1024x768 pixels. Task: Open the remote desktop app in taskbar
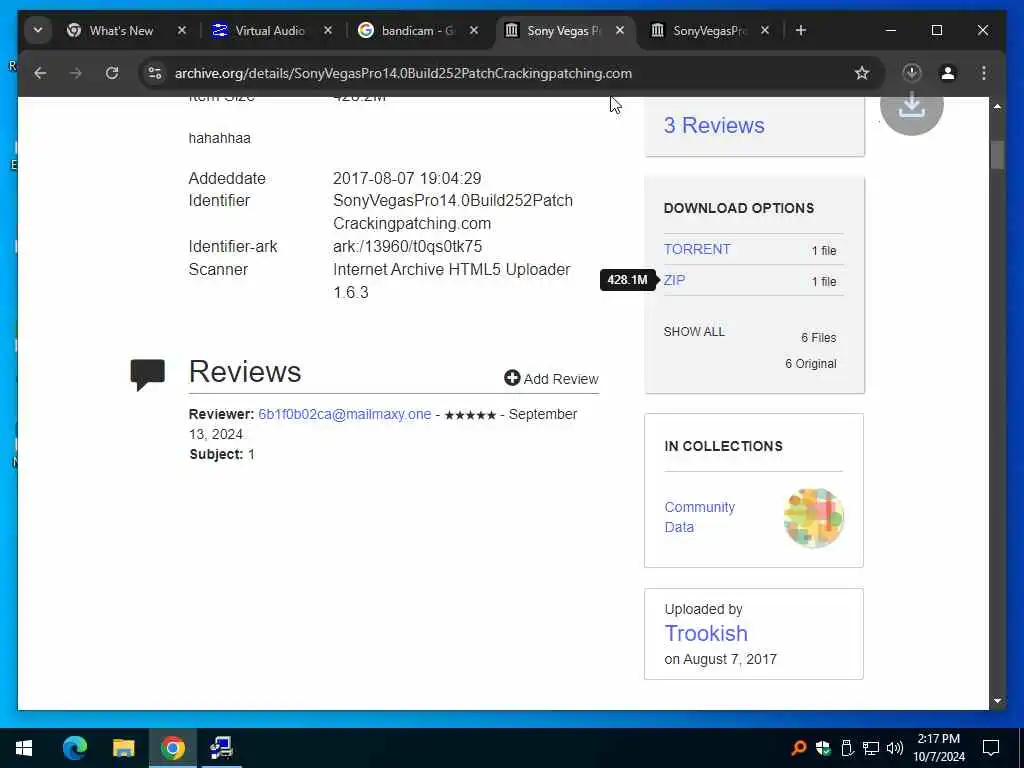pyautogui.click(x=221, y=748)
